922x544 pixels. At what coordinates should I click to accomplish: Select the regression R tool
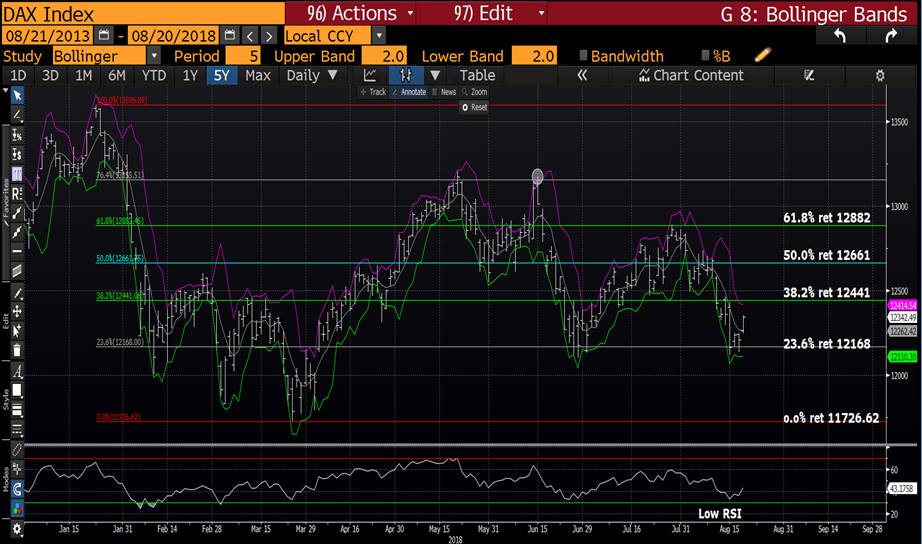coord(17,193)
